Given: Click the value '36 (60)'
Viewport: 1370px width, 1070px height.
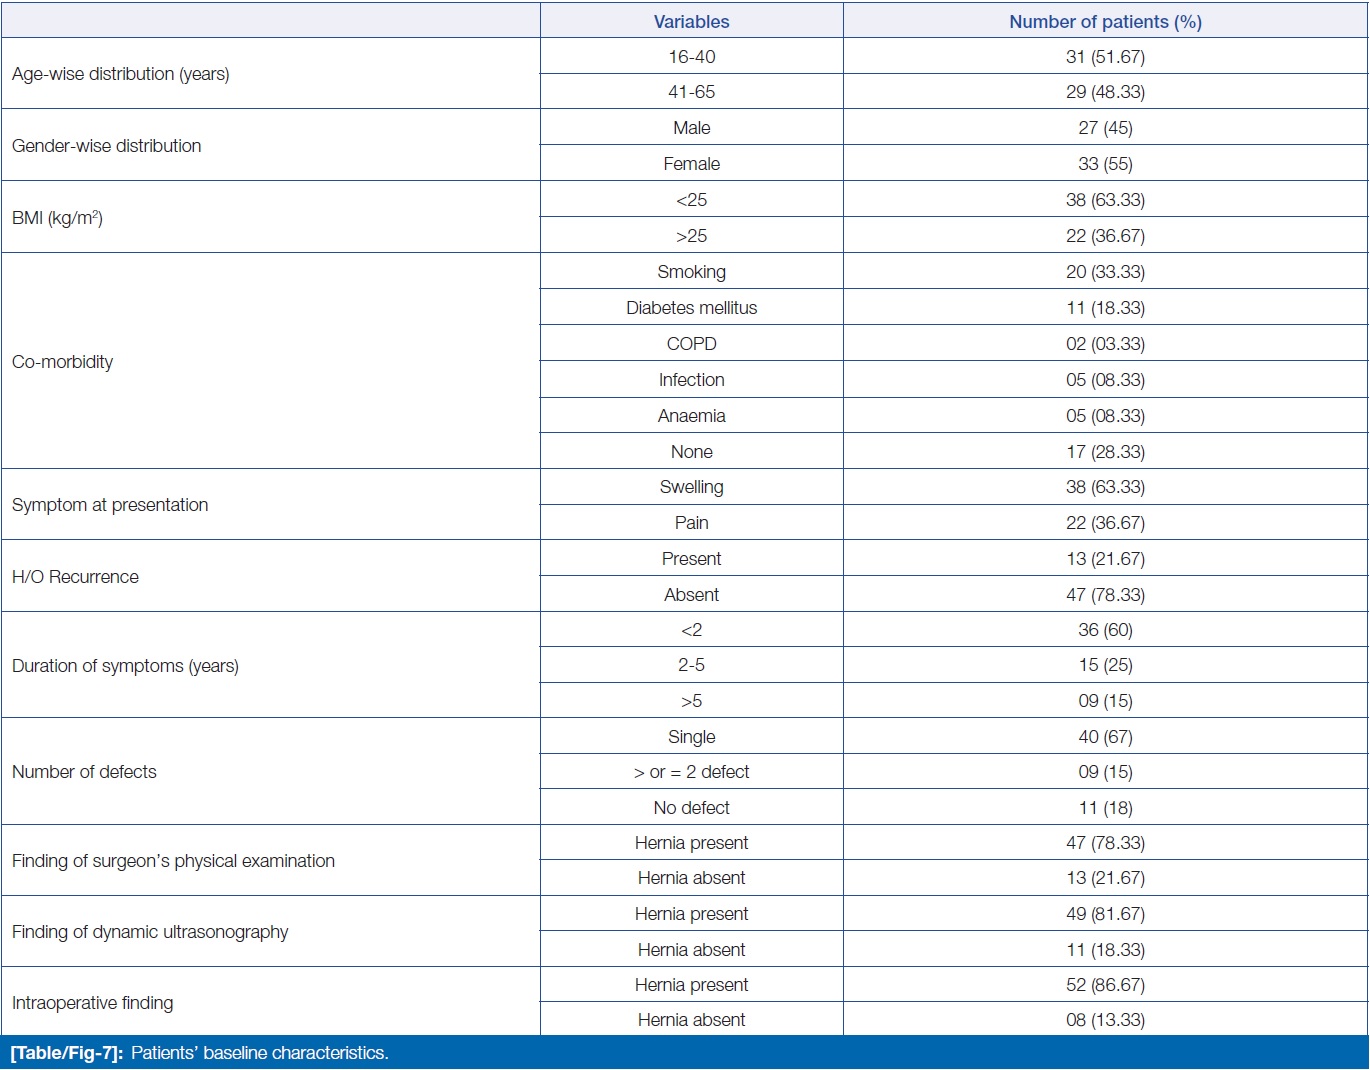Looking at the screenshot, I should (x=1105, y=630).
